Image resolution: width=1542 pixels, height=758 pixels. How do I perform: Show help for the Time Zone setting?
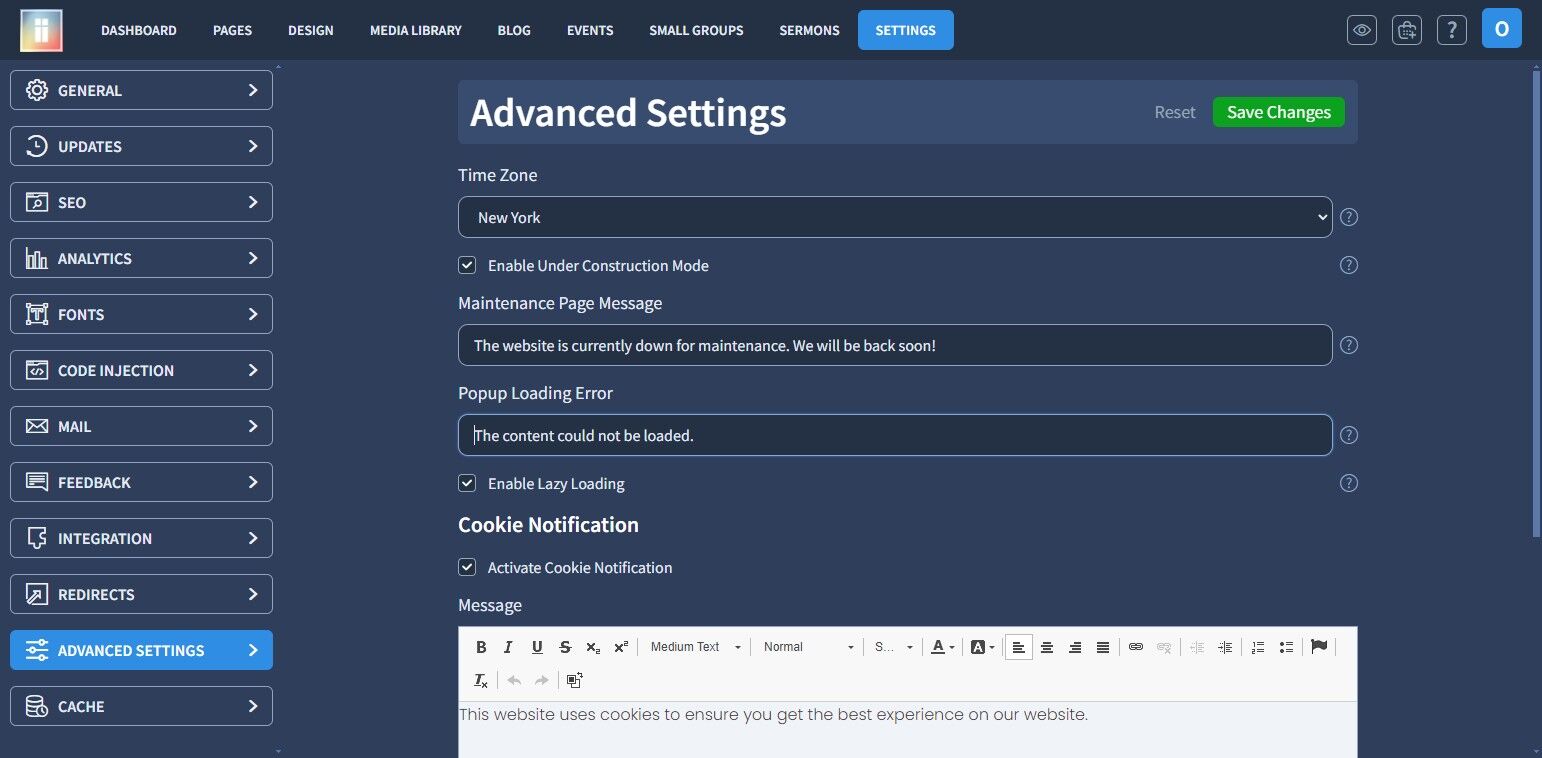tap(1349, 217)
